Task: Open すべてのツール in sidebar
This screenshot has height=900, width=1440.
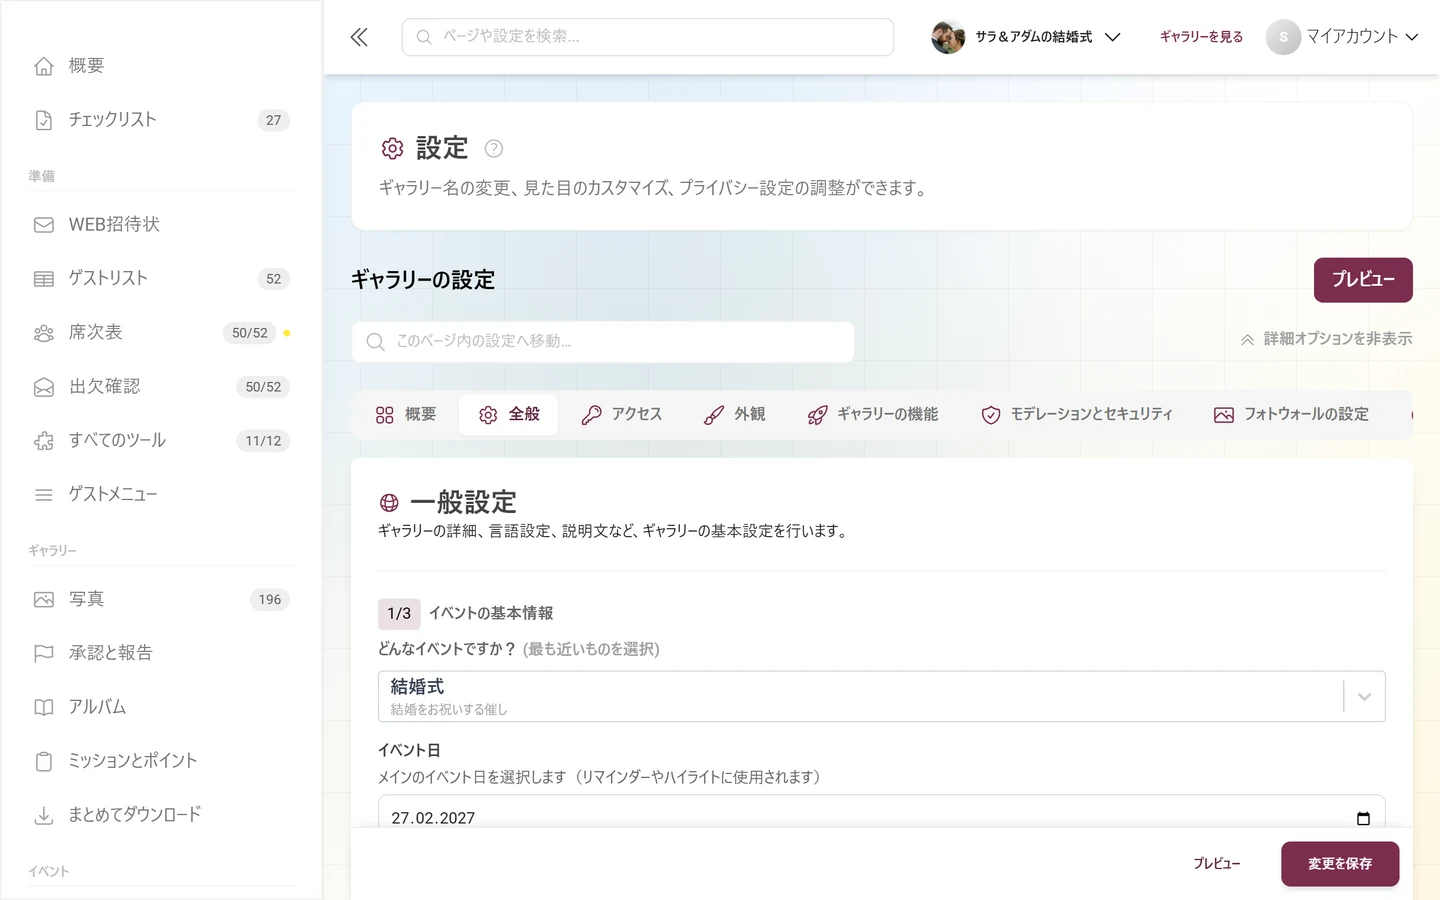Action: [x=160, y=441]
